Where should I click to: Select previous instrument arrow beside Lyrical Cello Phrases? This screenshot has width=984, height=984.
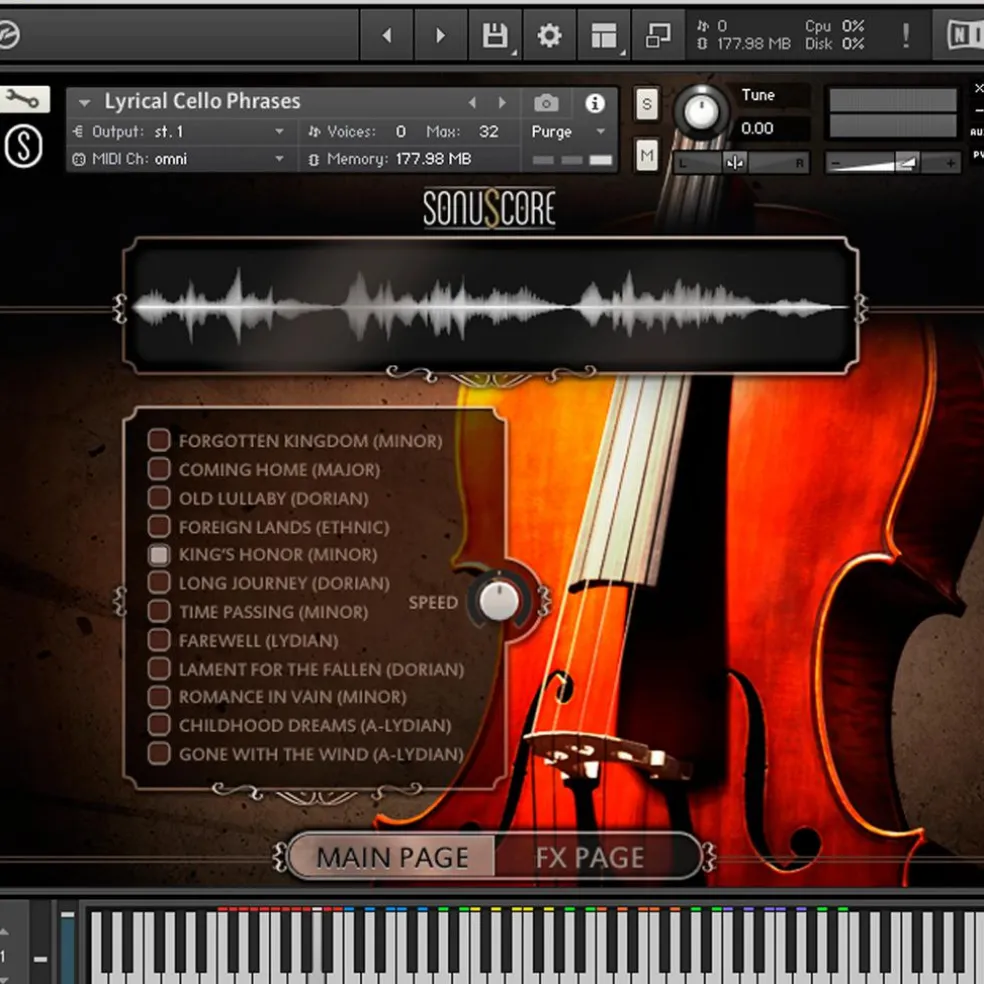(473, 102)
